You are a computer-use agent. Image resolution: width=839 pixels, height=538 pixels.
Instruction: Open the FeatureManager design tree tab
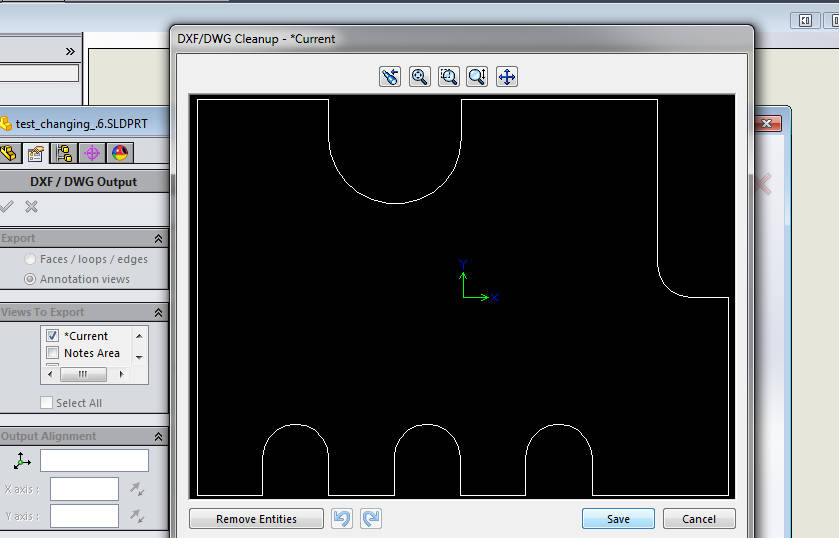pos(9,153)
